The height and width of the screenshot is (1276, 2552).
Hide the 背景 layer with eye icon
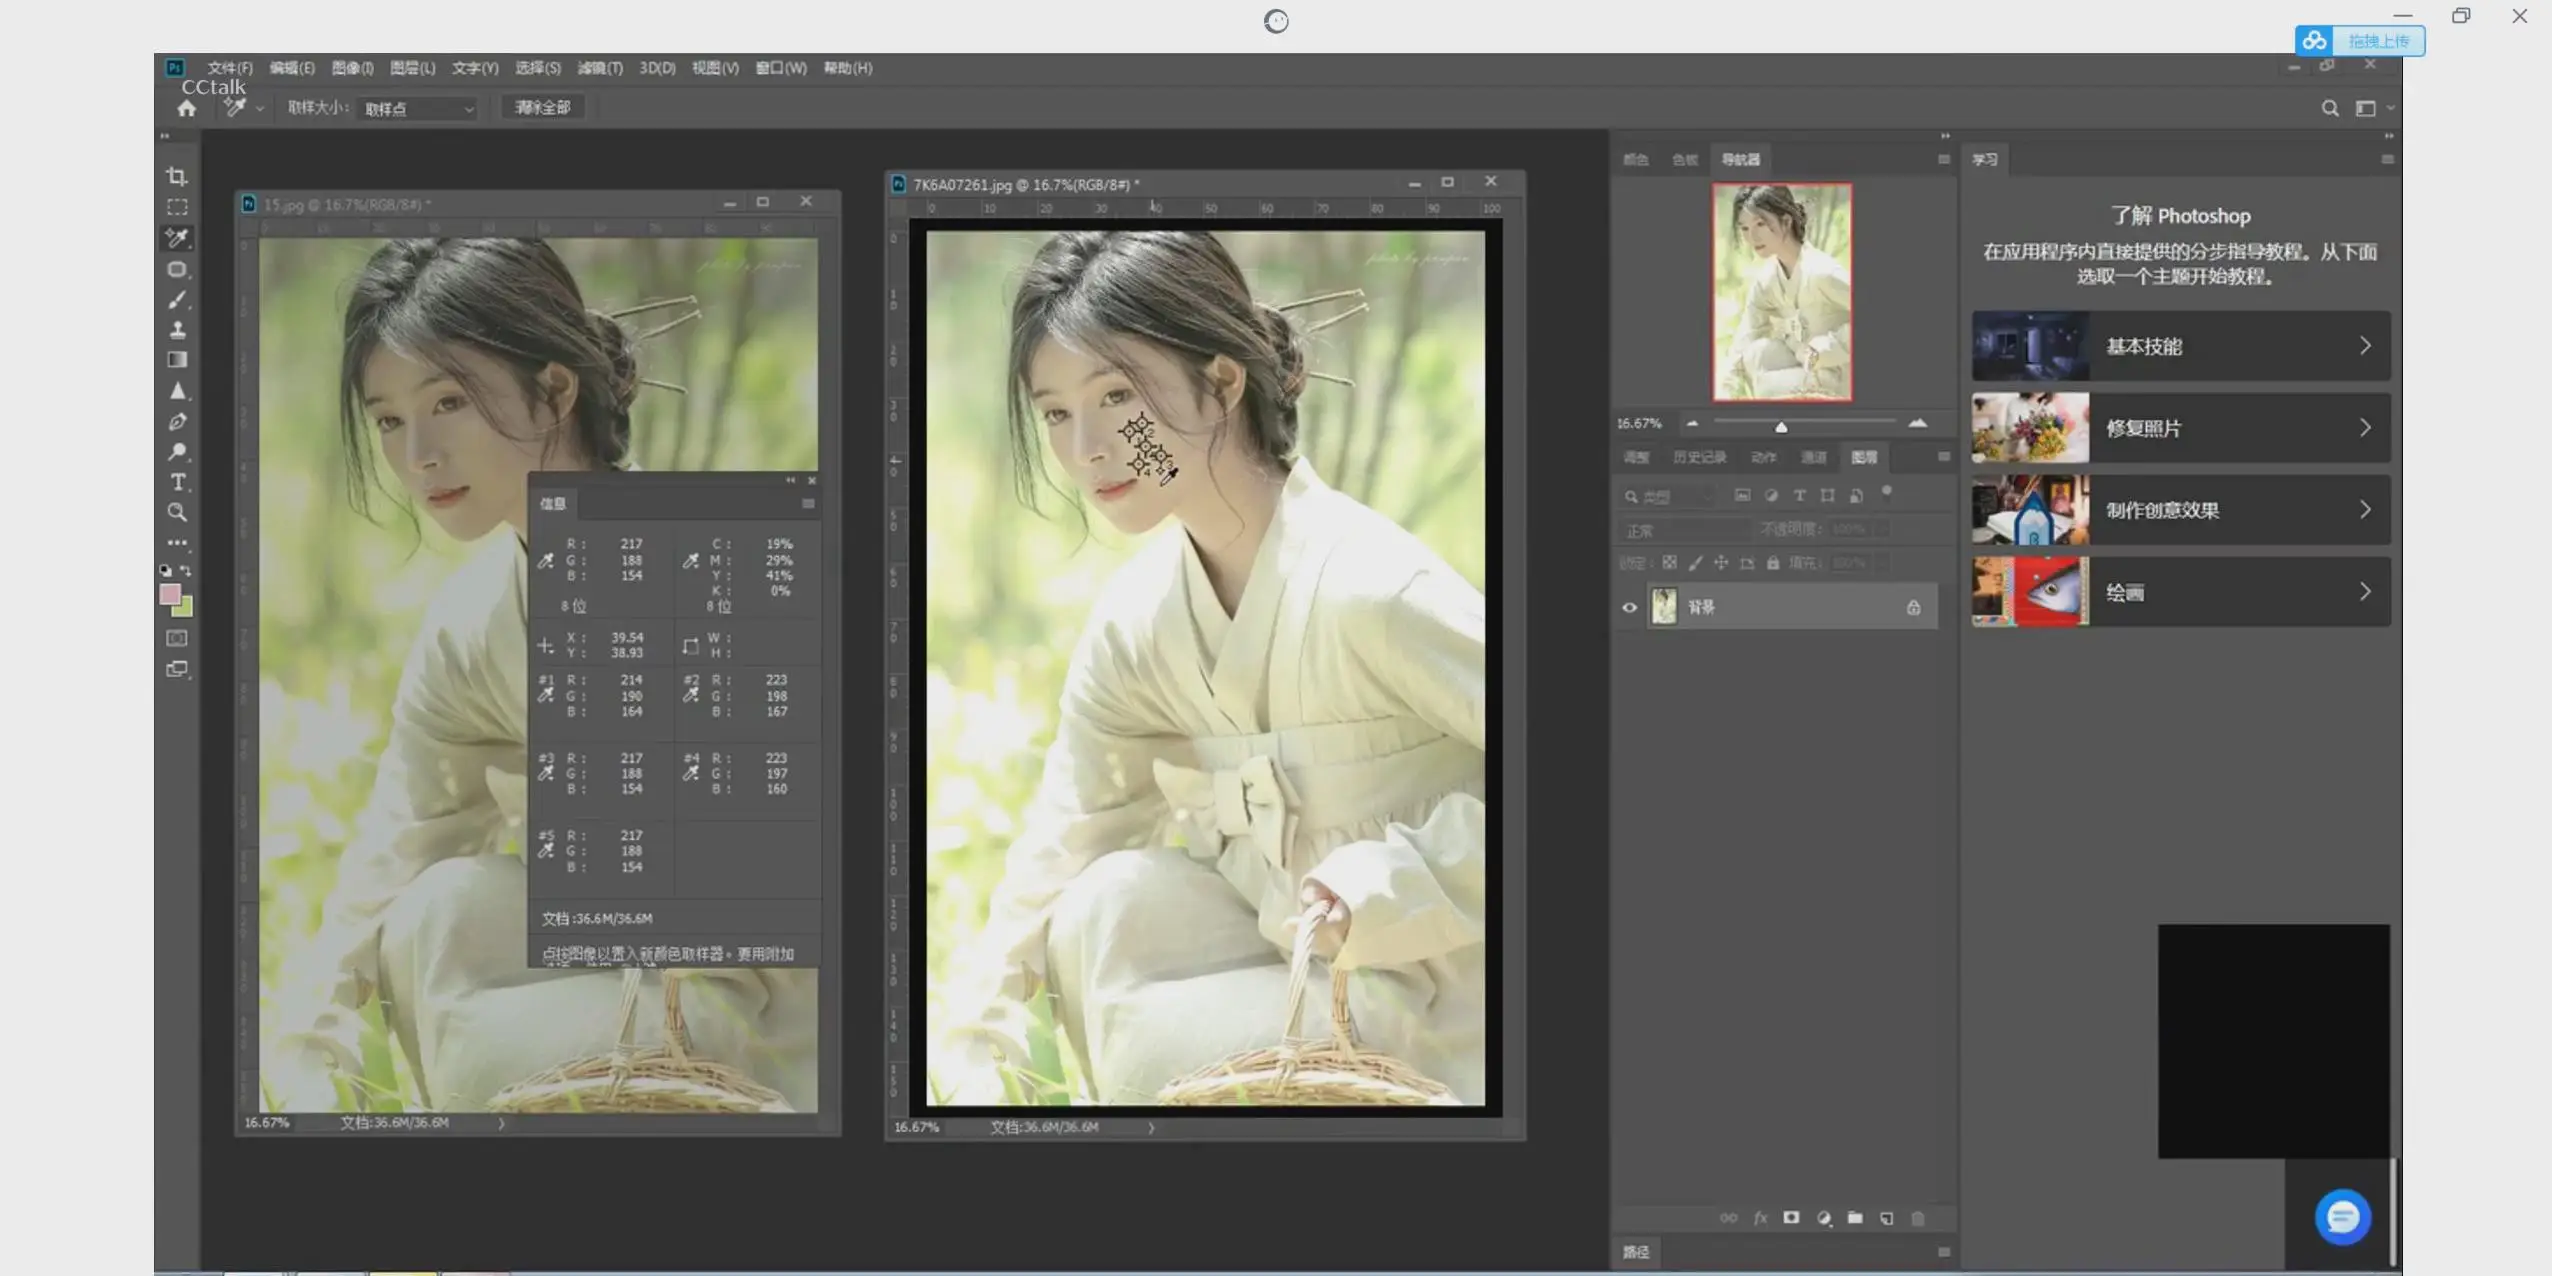[1629, 607]
